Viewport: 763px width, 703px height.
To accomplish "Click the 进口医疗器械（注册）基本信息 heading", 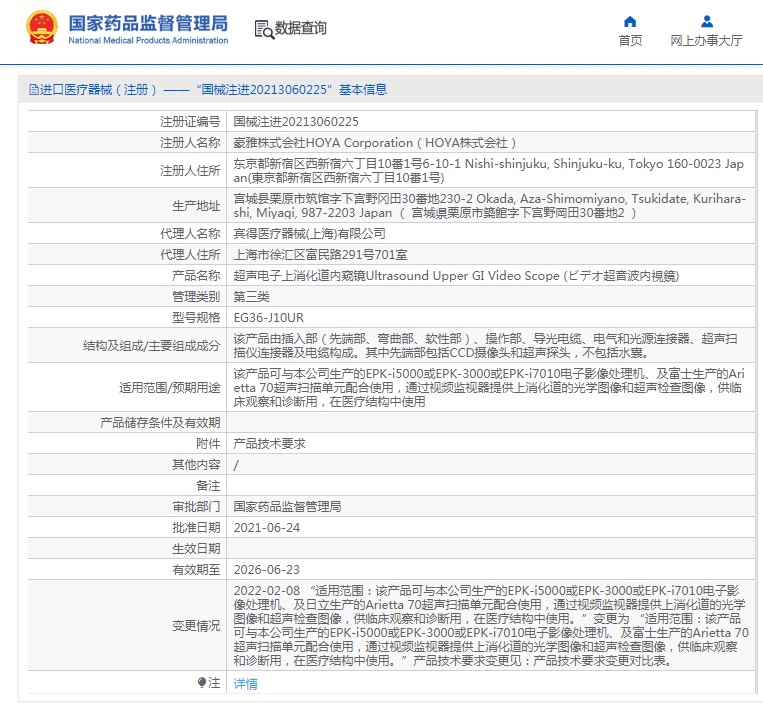I will pyautogui.click(x=208, y=90).
